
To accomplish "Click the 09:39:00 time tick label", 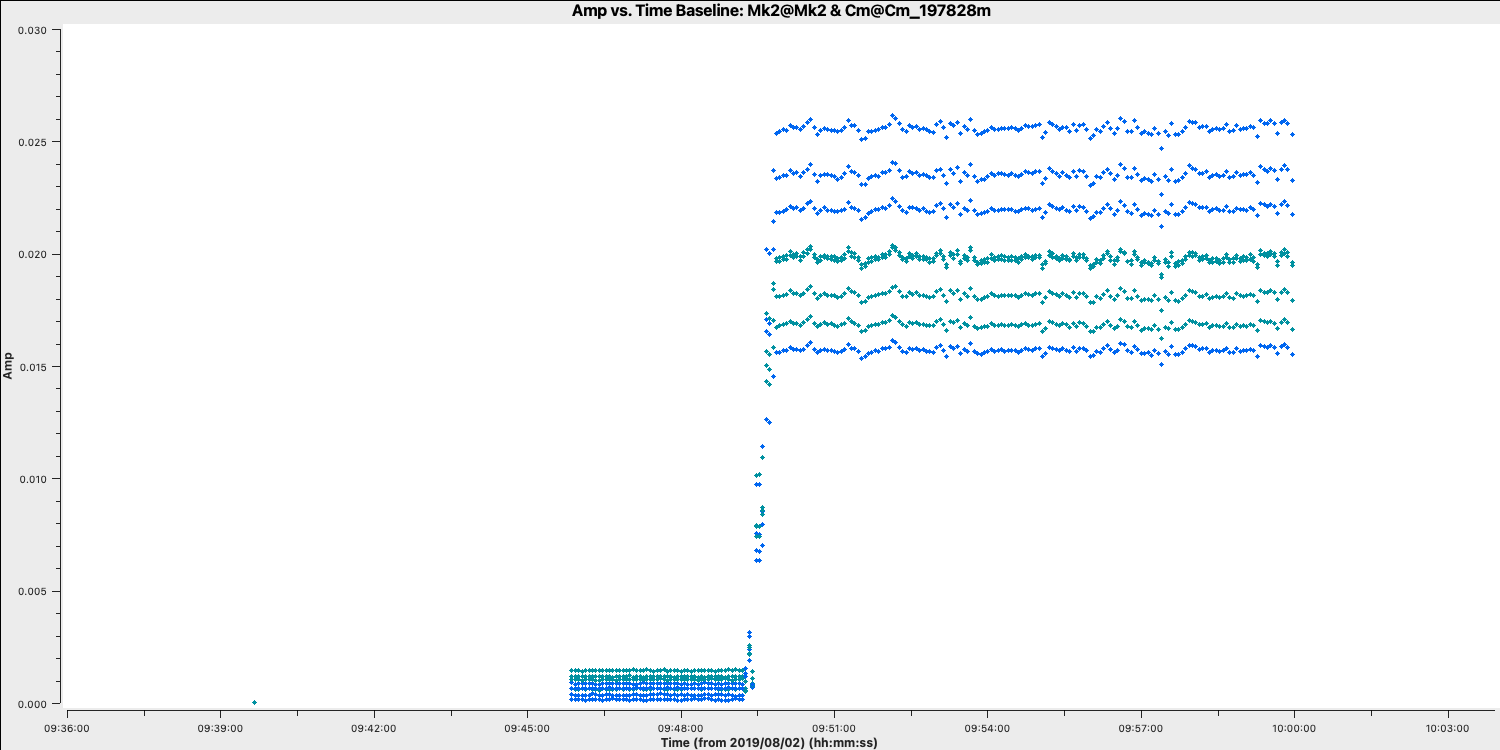I will point(221,728).
